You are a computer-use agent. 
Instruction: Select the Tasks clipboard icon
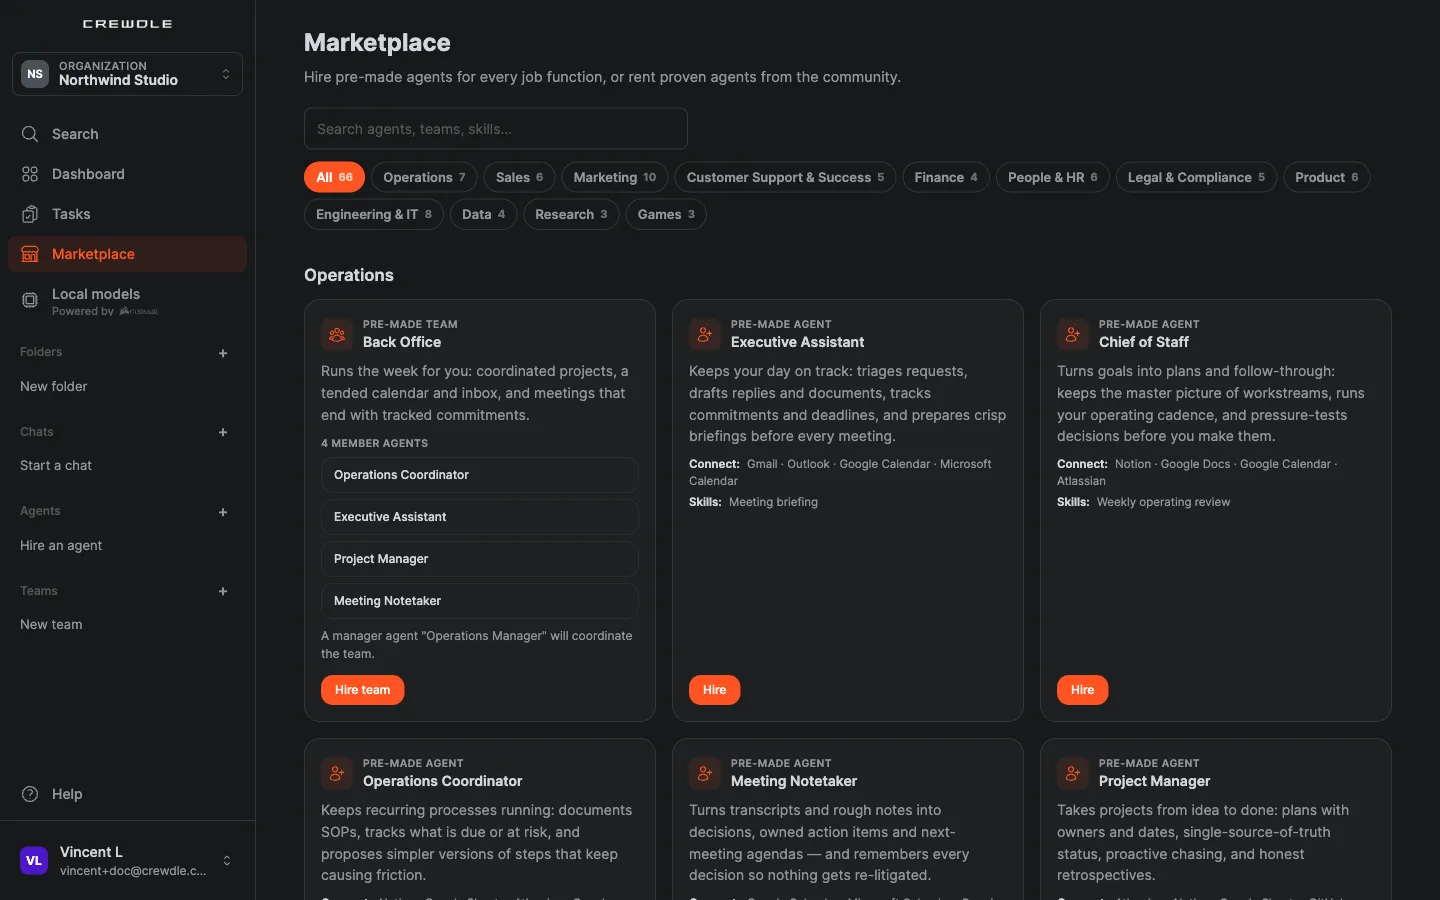(x=30, y=214)
